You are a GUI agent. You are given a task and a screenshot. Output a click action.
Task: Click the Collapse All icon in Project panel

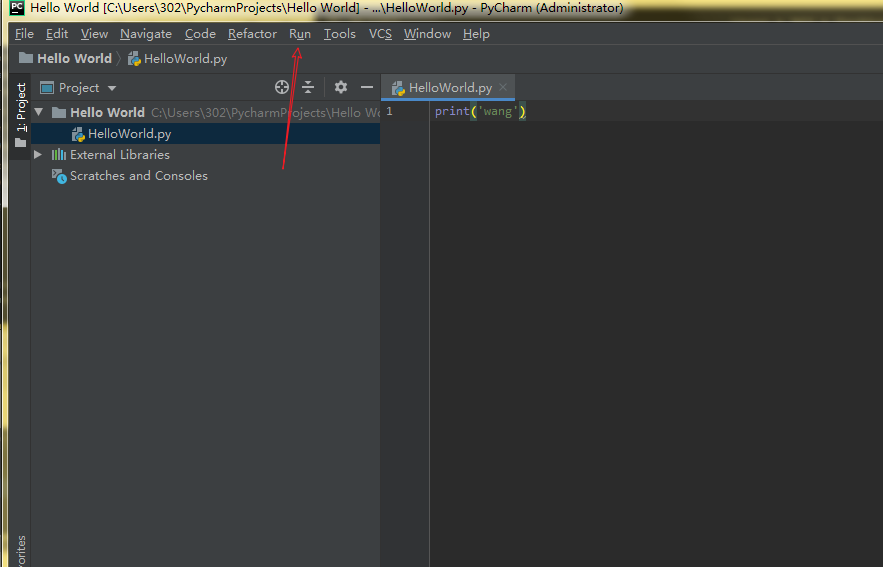(x=308, y=87)
